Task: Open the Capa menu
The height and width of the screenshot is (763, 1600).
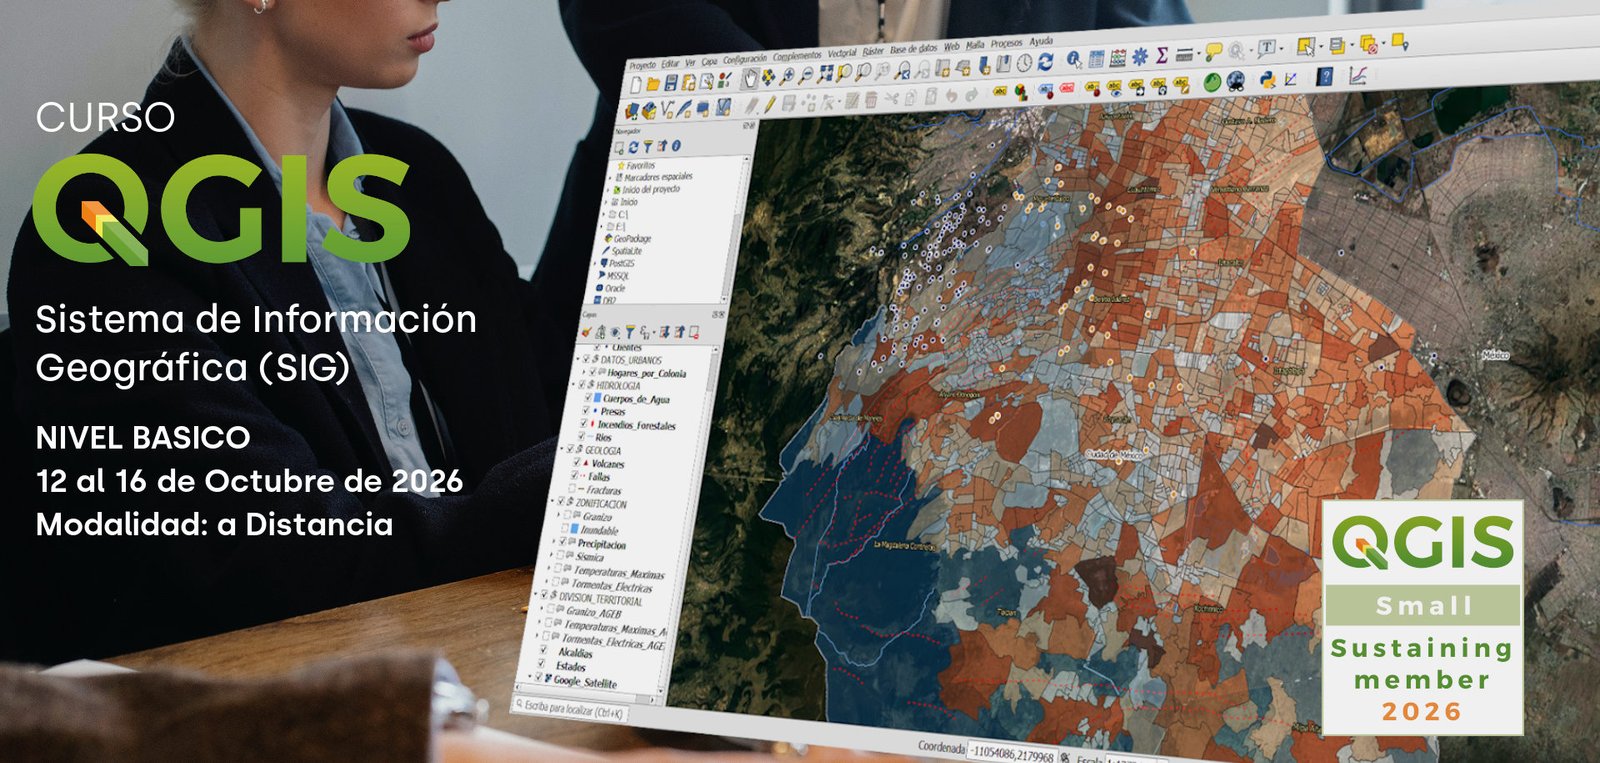Action: (709, 61)
